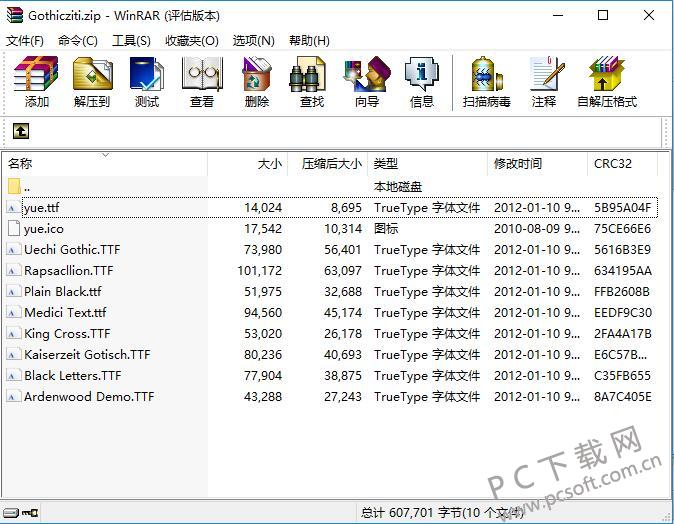Click font icon beside Medici Text.ttf
Viewport: 674px width, 524px height.
(13, 313)
